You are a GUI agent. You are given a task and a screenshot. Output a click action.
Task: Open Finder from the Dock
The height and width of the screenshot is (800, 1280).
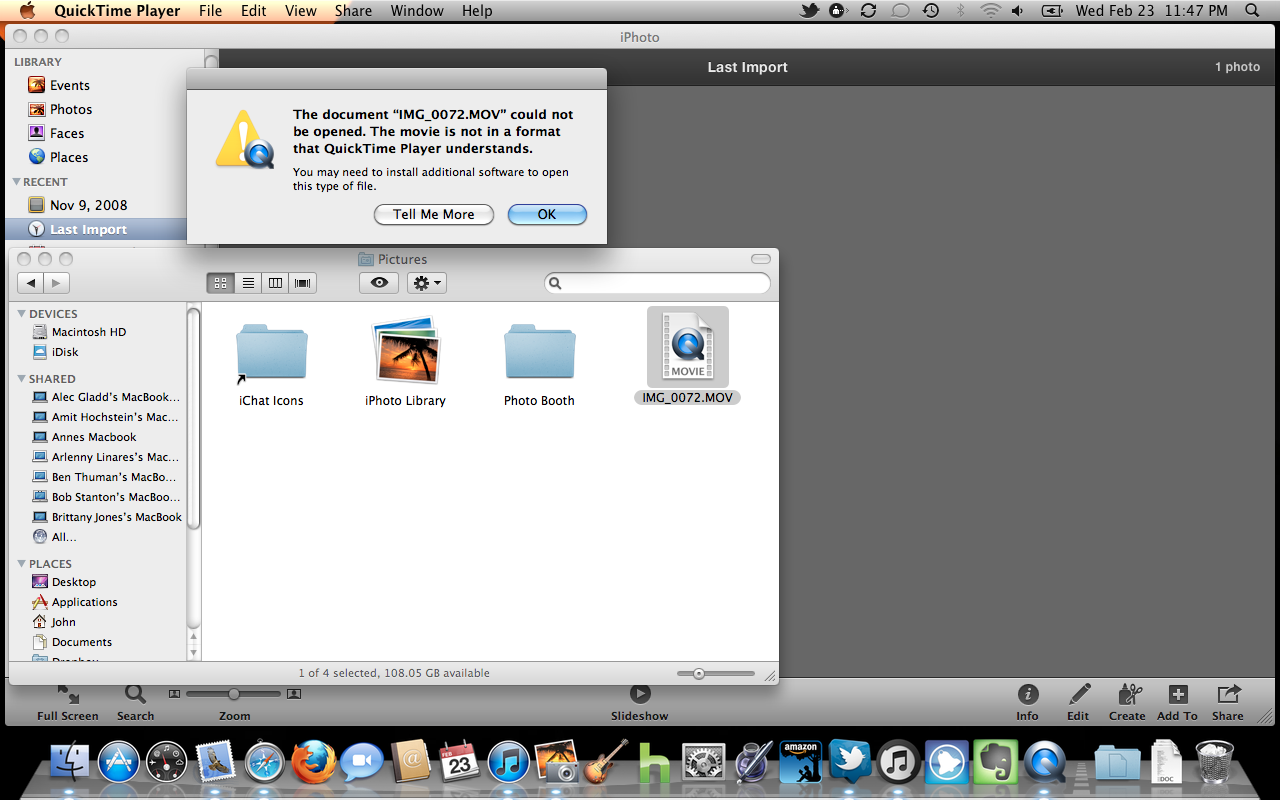coord(70,763)
